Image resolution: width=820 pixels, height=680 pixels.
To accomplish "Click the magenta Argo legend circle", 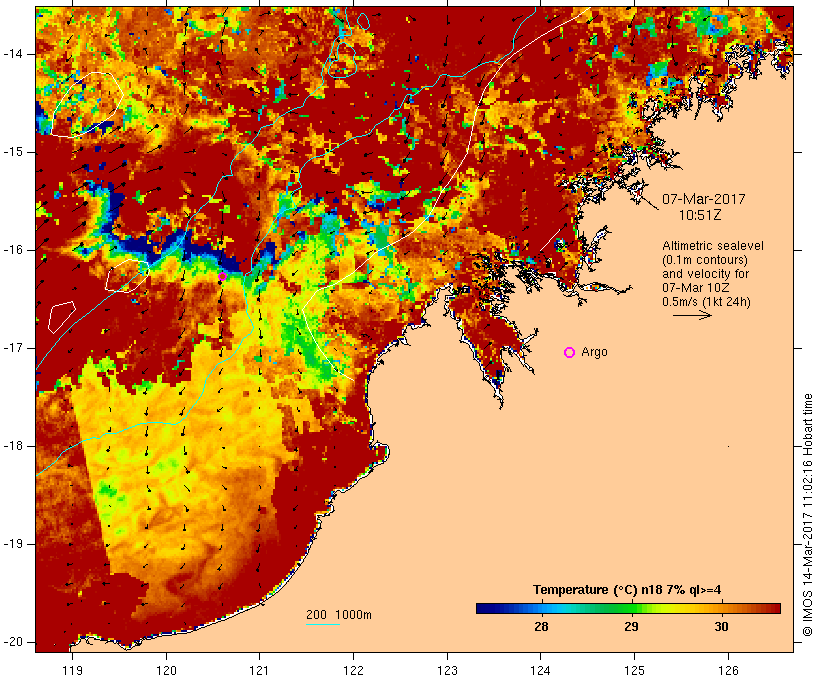I will click(x=570, y=353).
